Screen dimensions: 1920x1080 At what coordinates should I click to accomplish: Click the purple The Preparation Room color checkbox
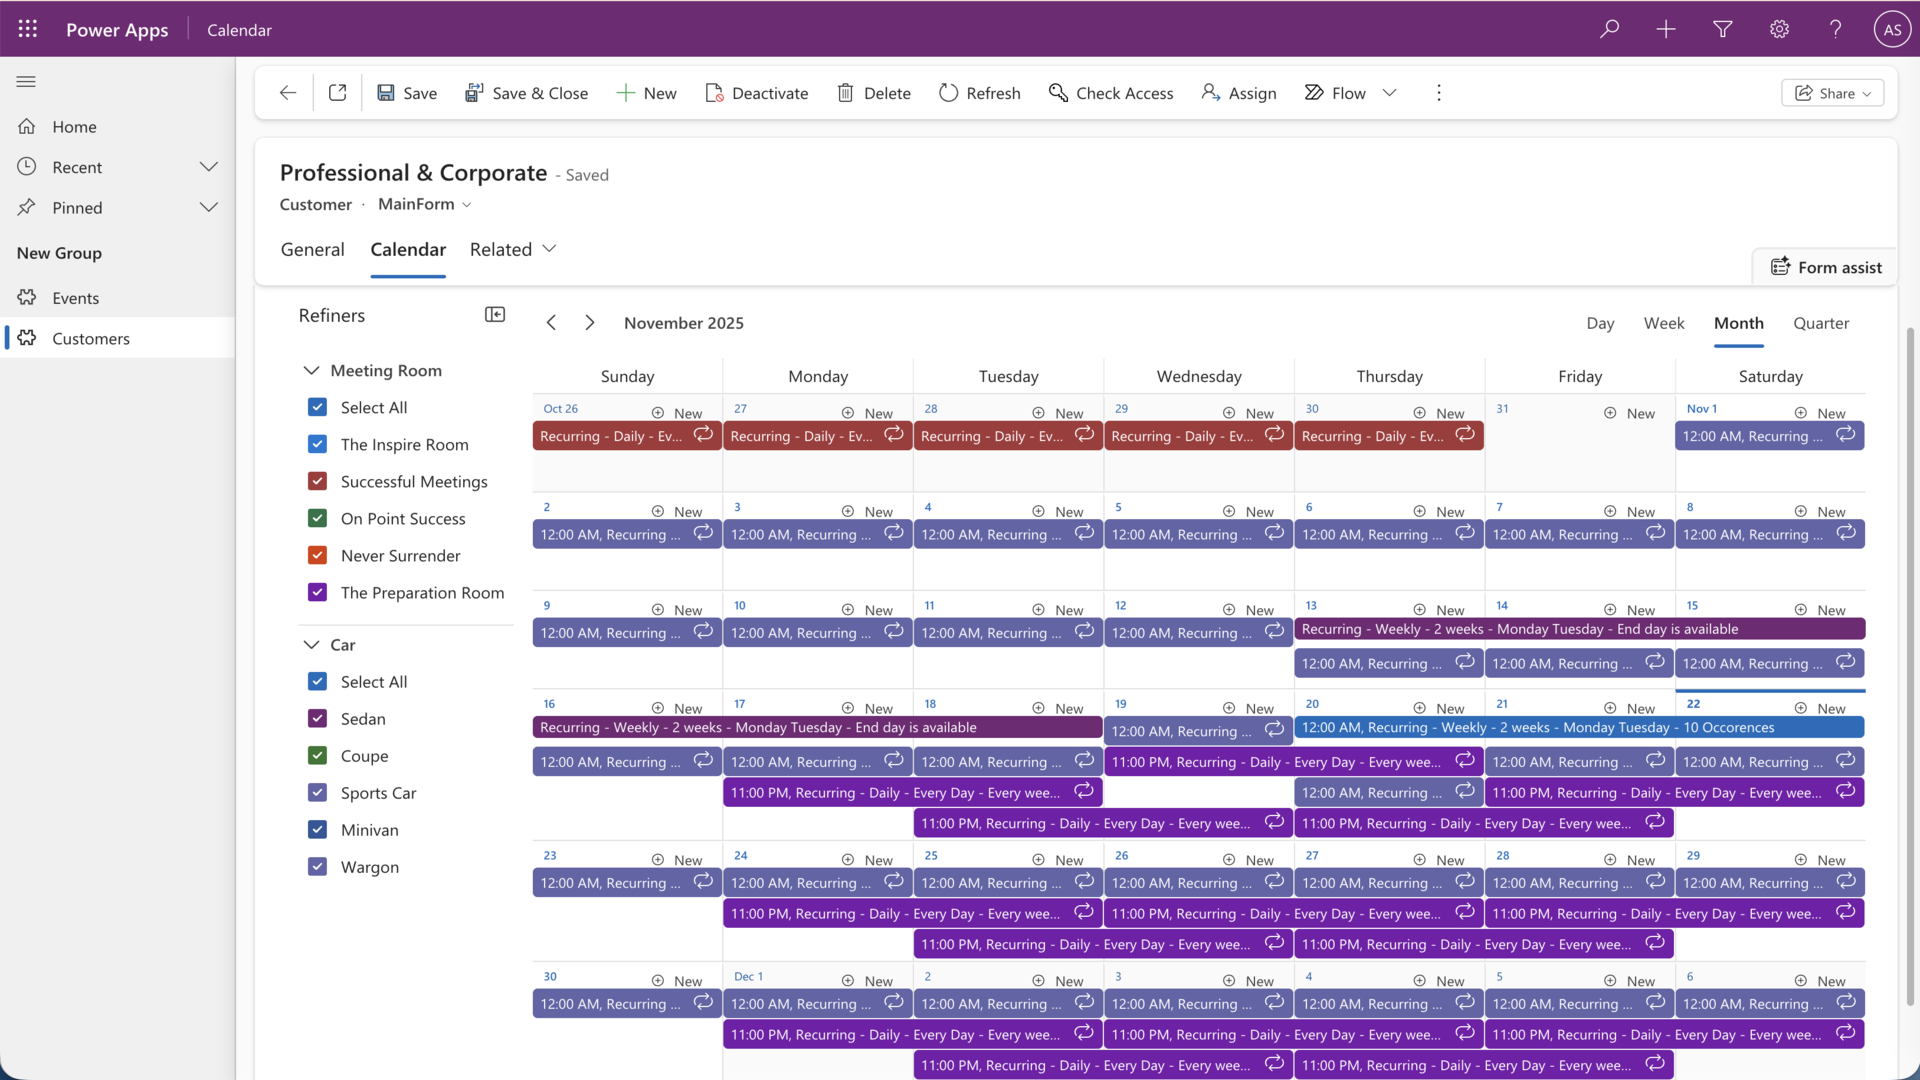pos(317,592)
